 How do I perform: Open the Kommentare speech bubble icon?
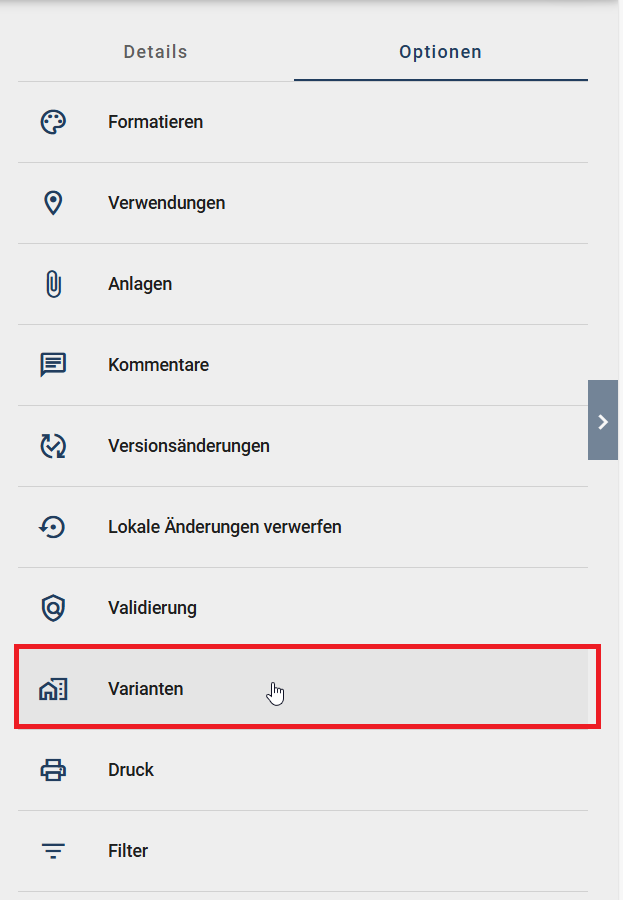coord(53,364)
